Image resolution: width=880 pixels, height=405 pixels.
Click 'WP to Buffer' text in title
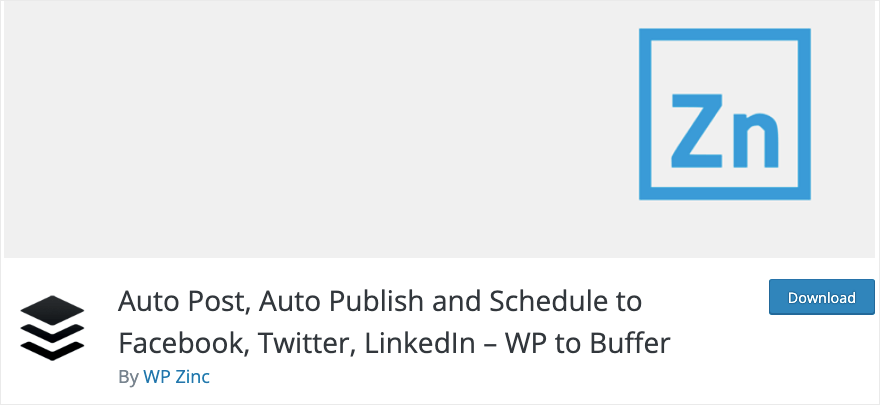[x=588, y=343]
